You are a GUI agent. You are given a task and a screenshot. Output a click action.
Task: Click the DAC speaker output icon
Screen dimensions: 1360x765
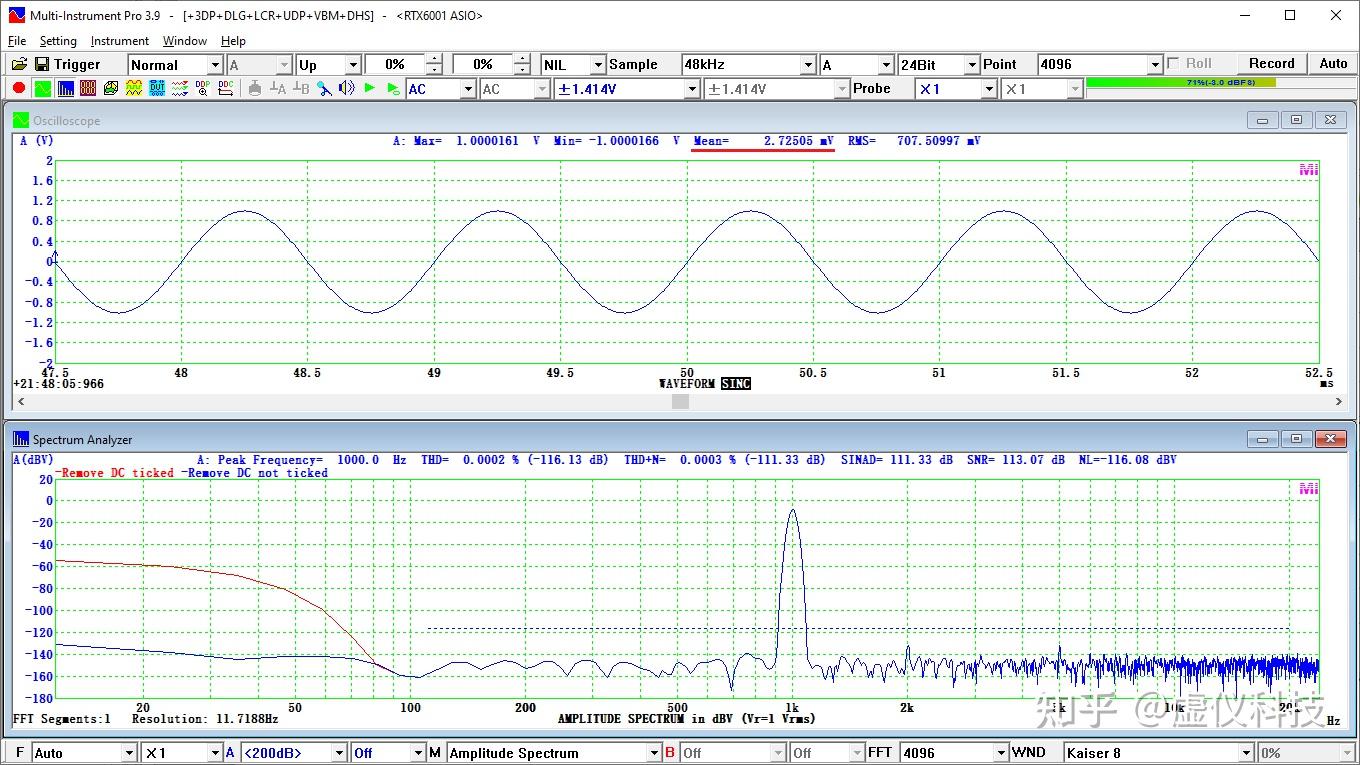click(347, 88)
